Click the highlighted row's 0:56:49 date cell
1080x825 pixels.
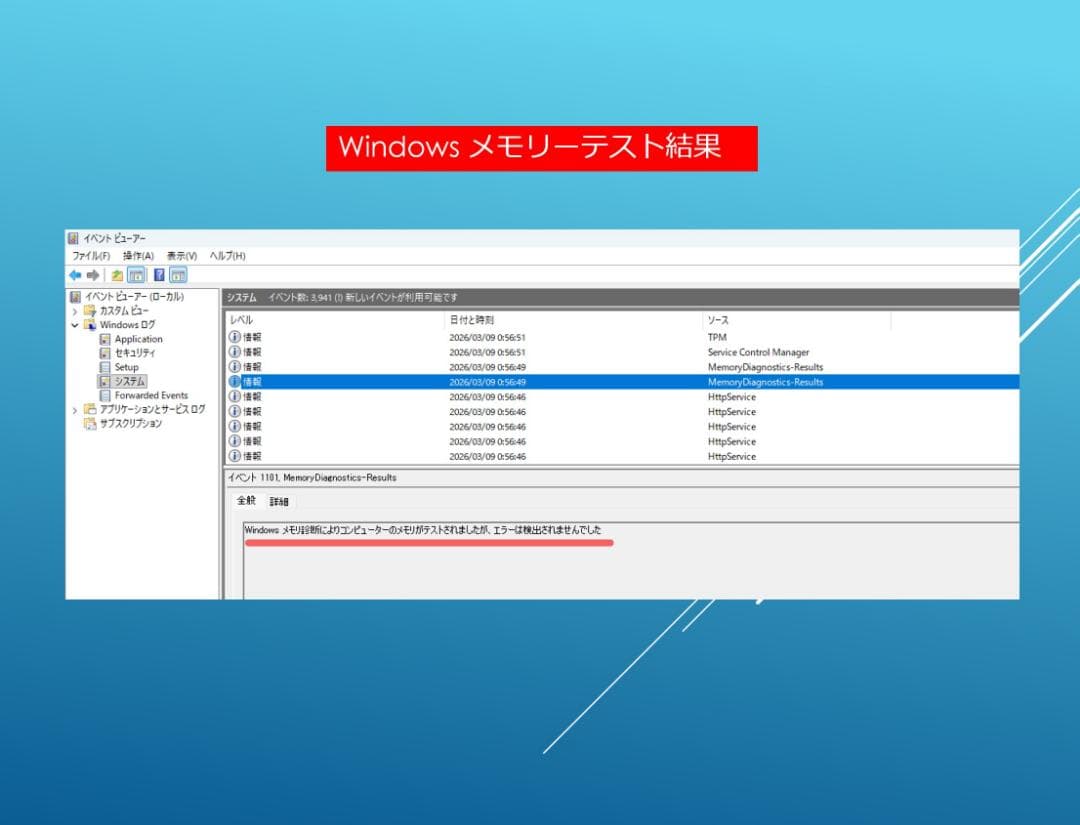[x=488, y=382]
